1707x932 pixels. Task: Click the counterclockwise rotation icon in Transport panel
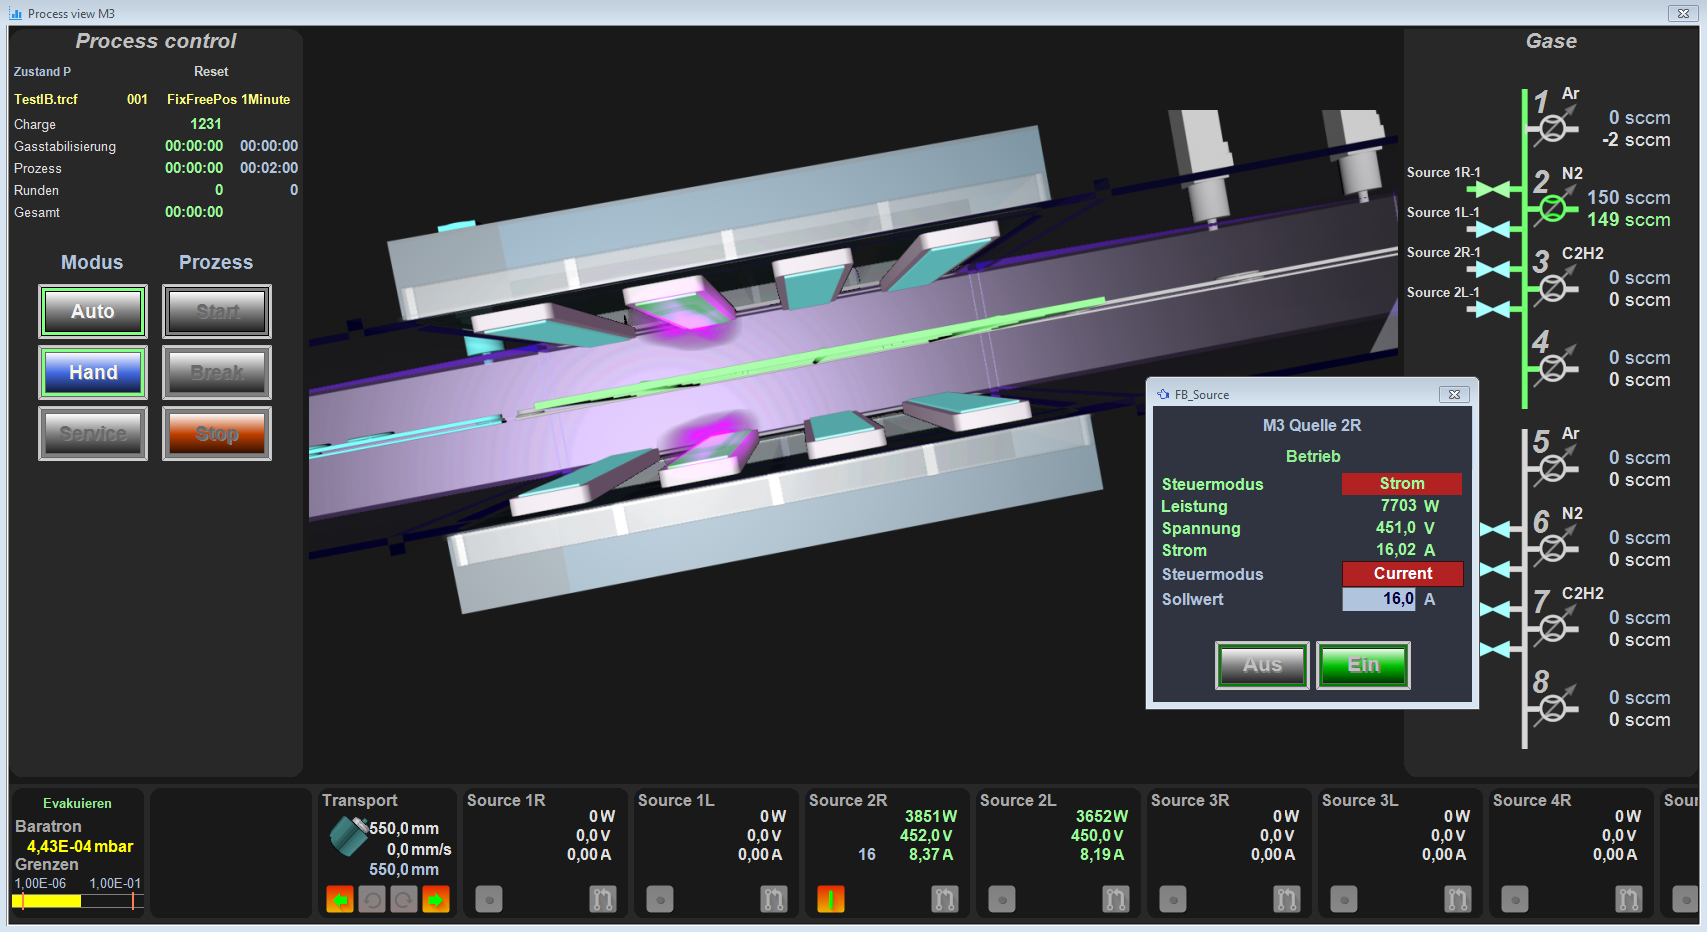[371, 899]
